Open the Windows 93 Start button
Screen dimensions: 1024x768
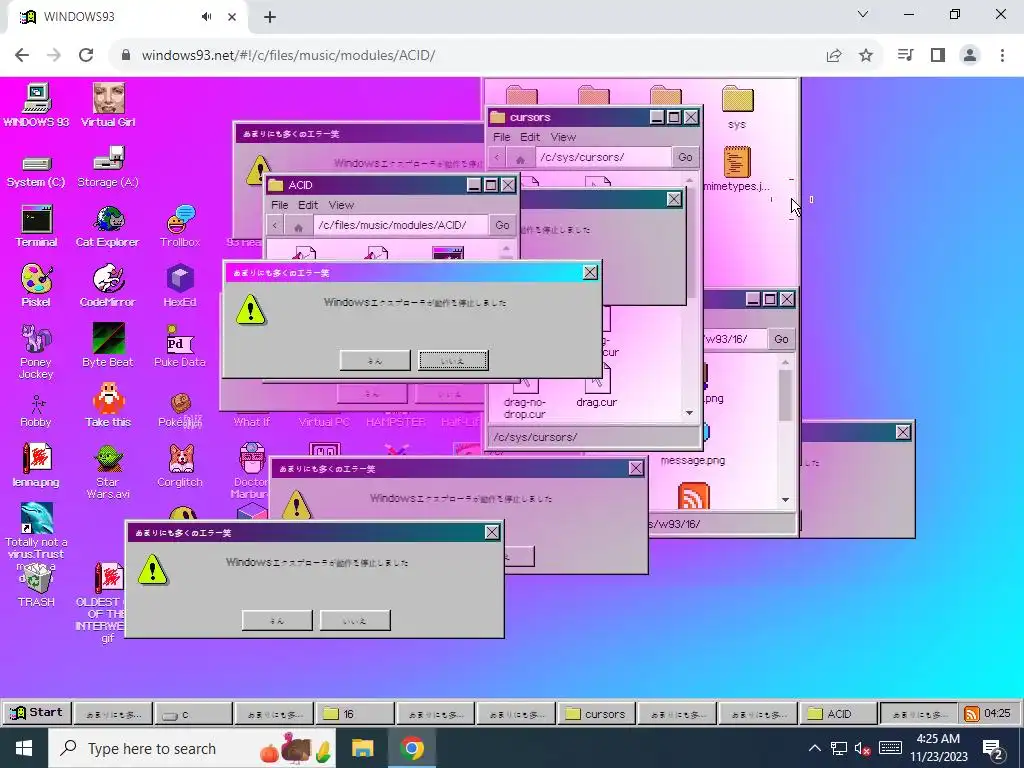(x=37, y=713)
